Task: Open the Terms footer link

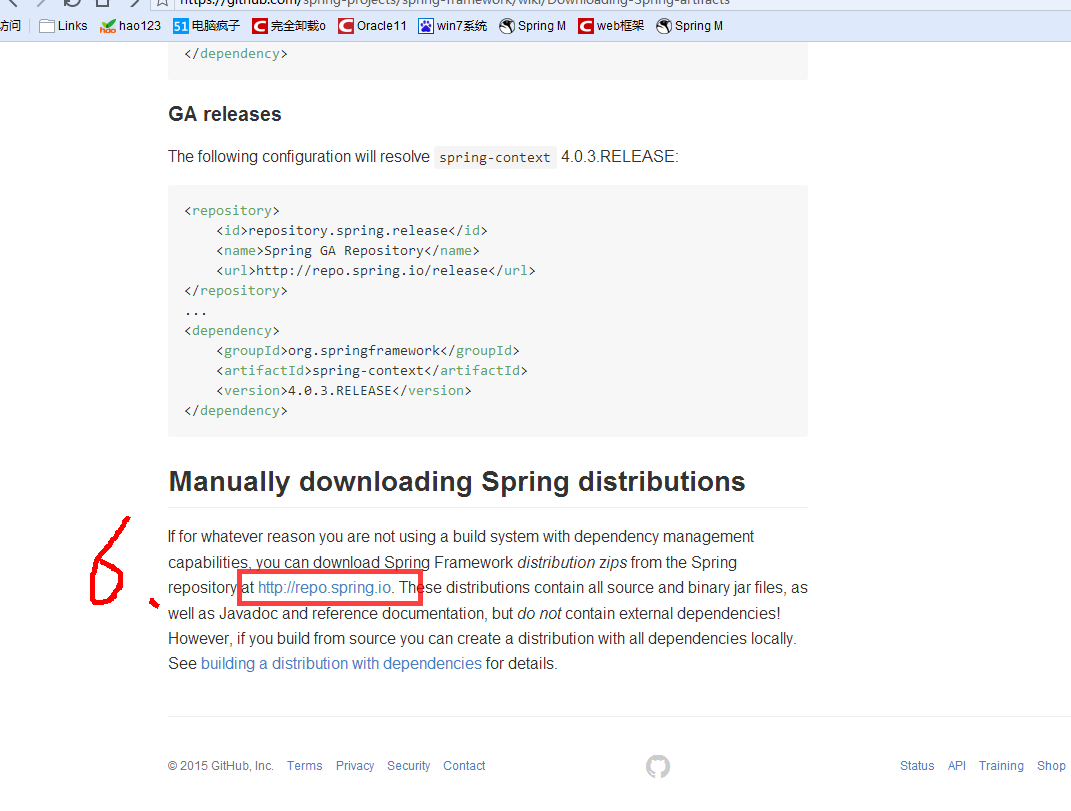Action: pyautogui.click(x=305, y=766)
